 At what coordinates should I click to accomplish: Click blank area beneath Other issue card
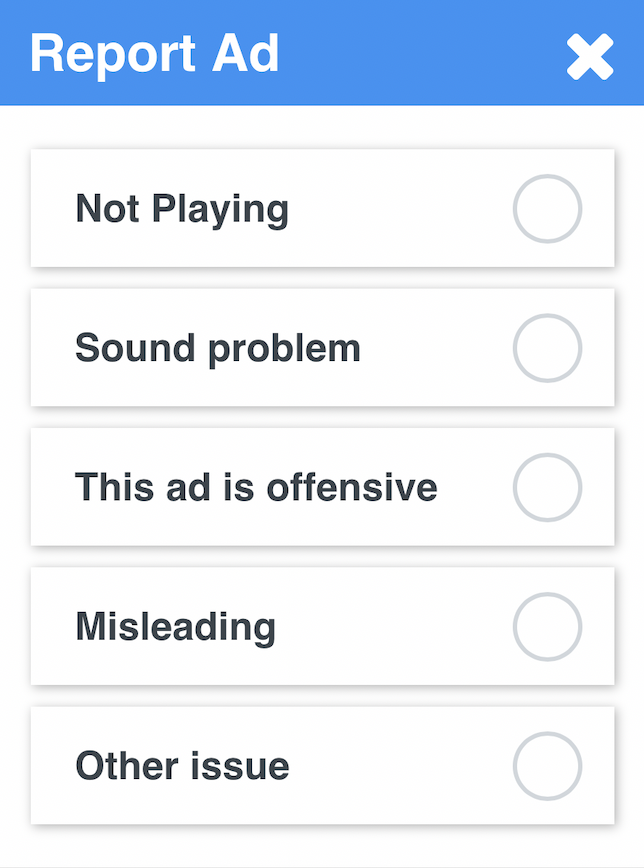click(322, 846)
